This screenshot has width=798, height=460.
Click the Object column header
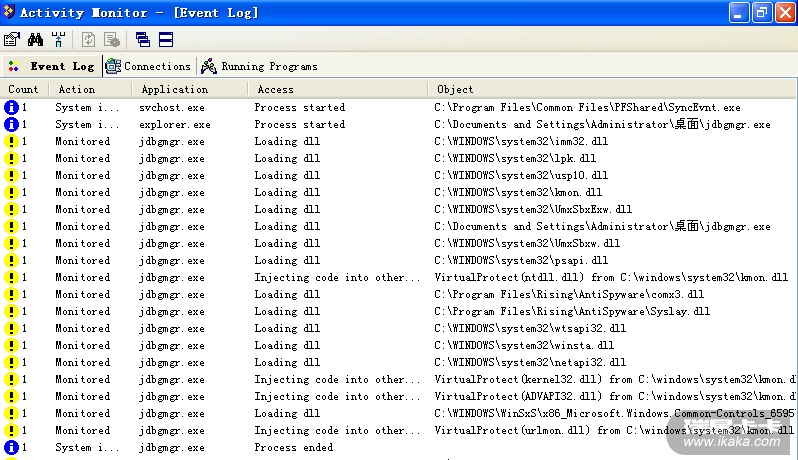(456, 90)
